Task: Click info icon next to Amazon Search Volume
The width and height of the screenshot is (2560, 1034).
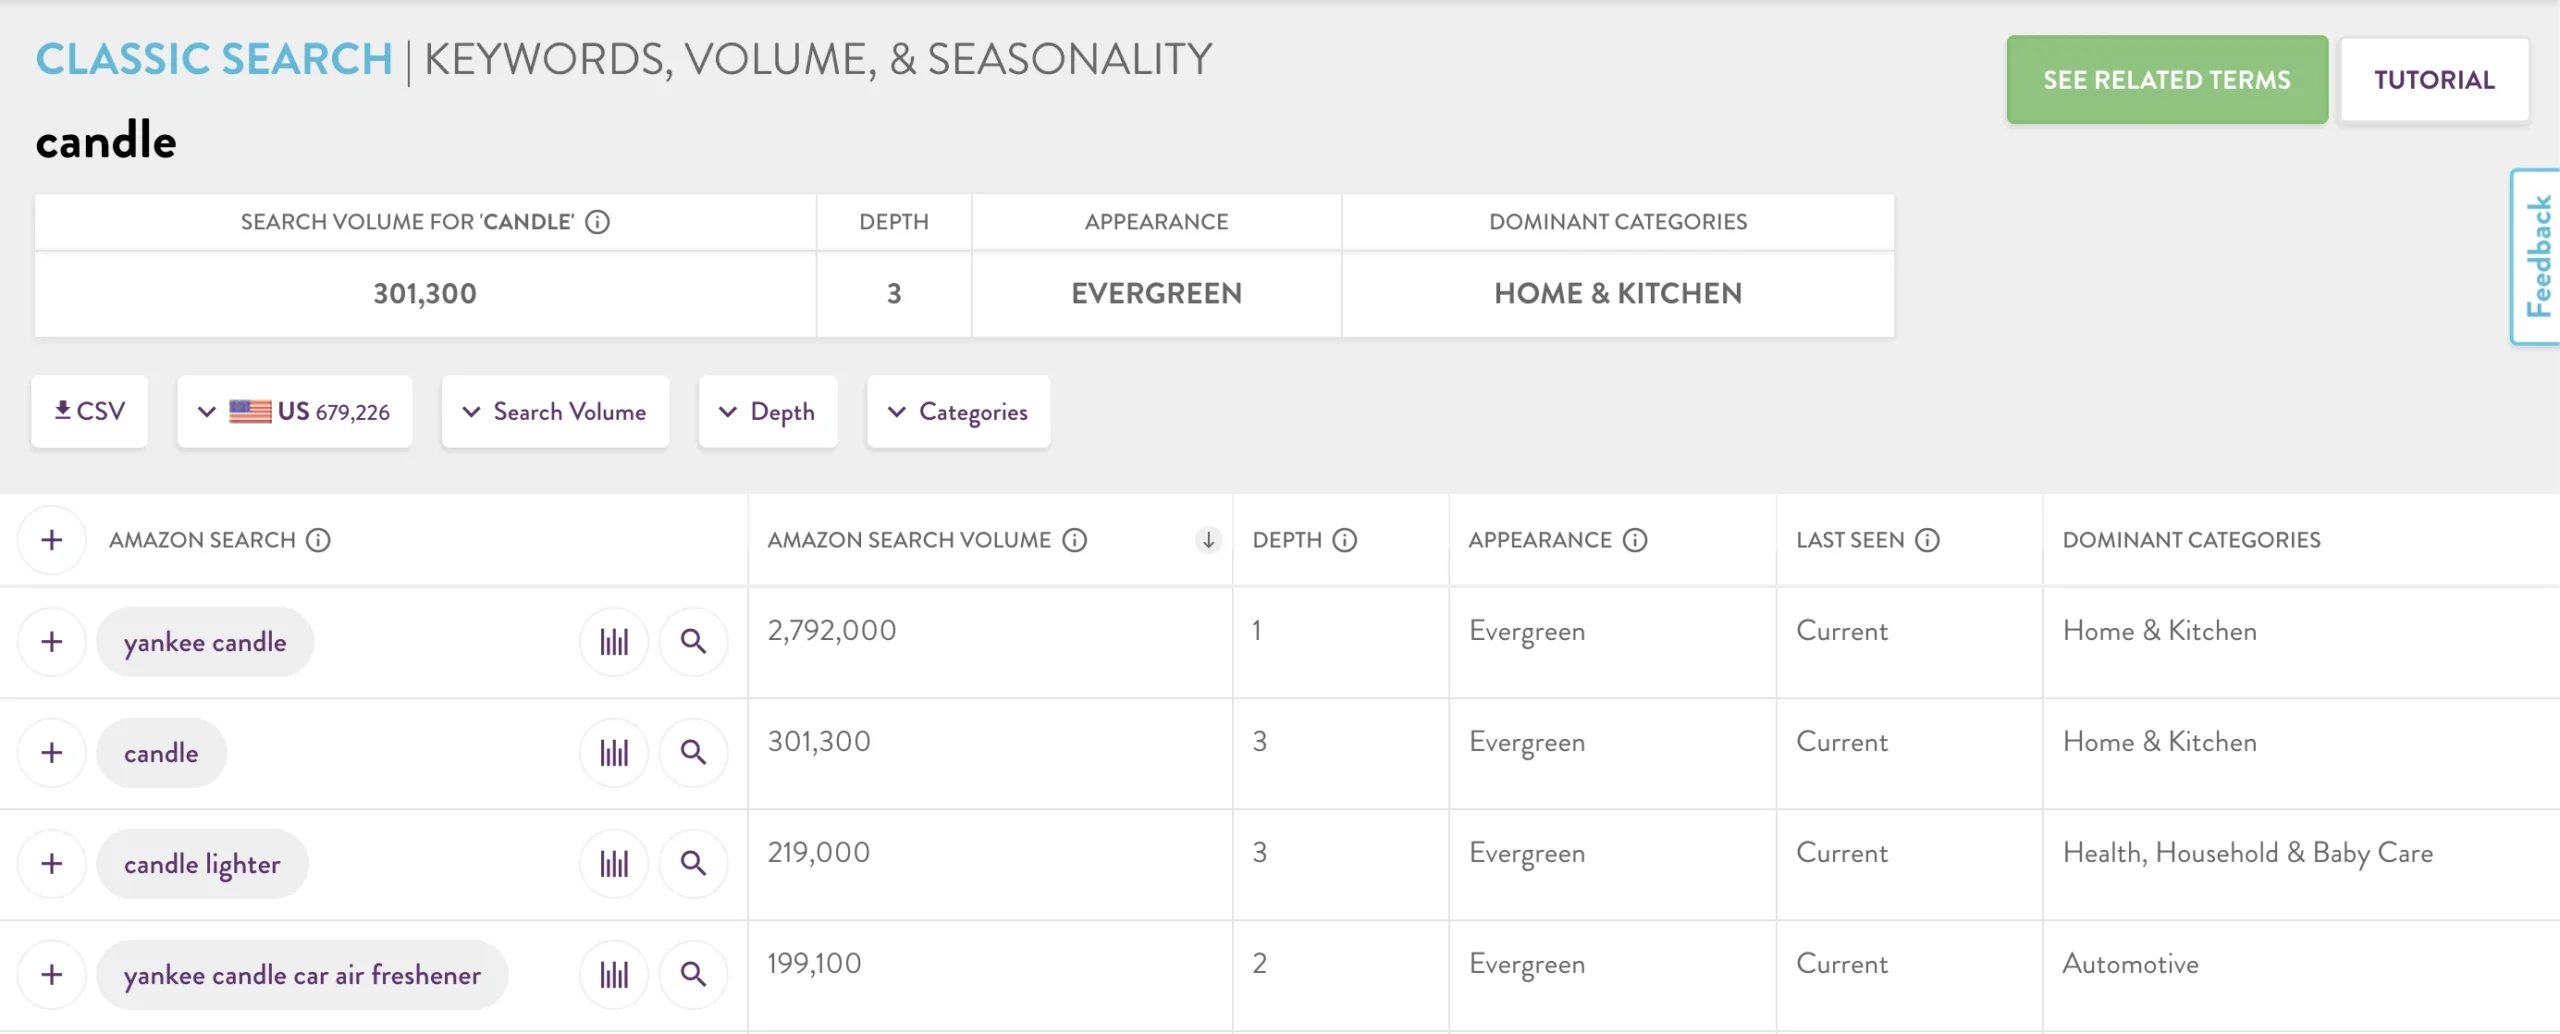Action: pos(1075,540)
